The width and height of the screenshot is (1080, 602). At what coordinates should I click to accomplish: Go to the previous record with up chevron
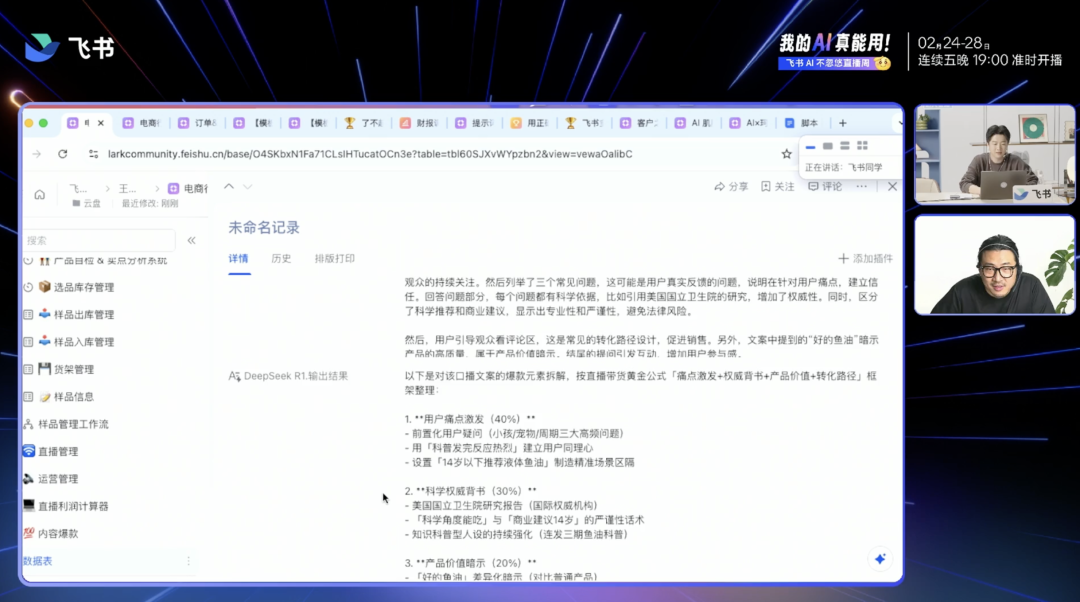coord(229,187)
